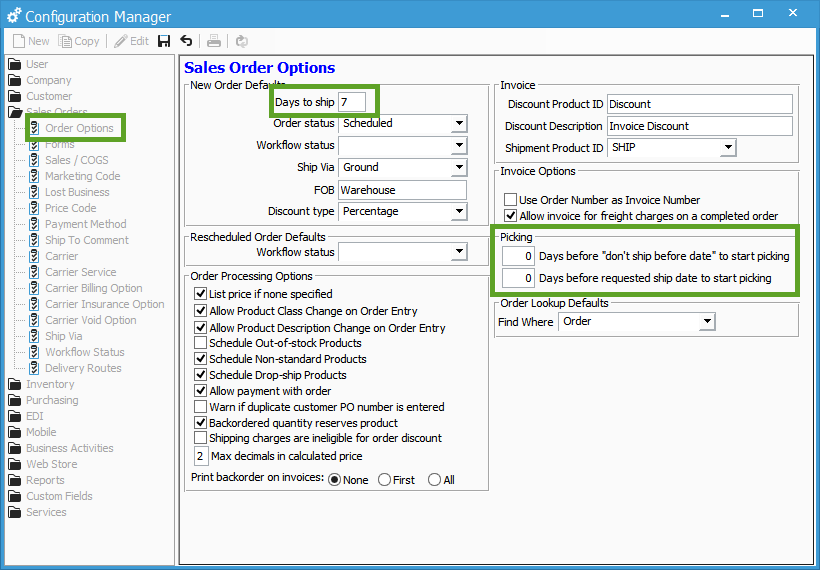
Task: Select All for print backorder on invoices
Action: [x=434, y=480]
